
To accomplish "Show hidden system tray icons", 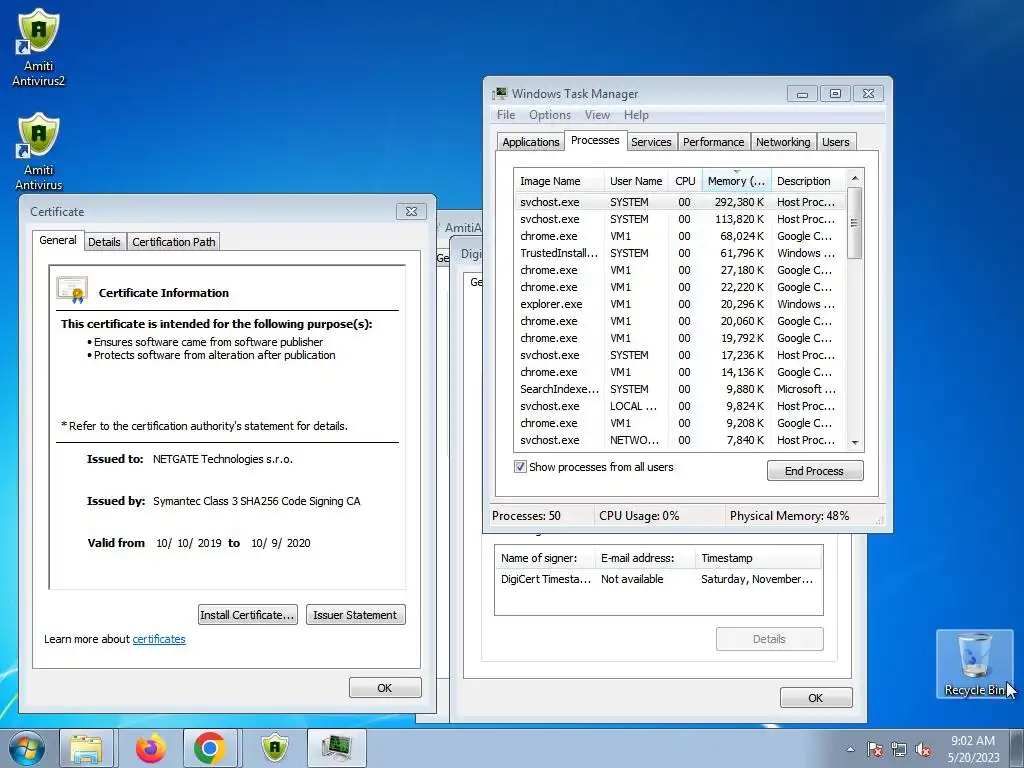I will coord(850,749).
